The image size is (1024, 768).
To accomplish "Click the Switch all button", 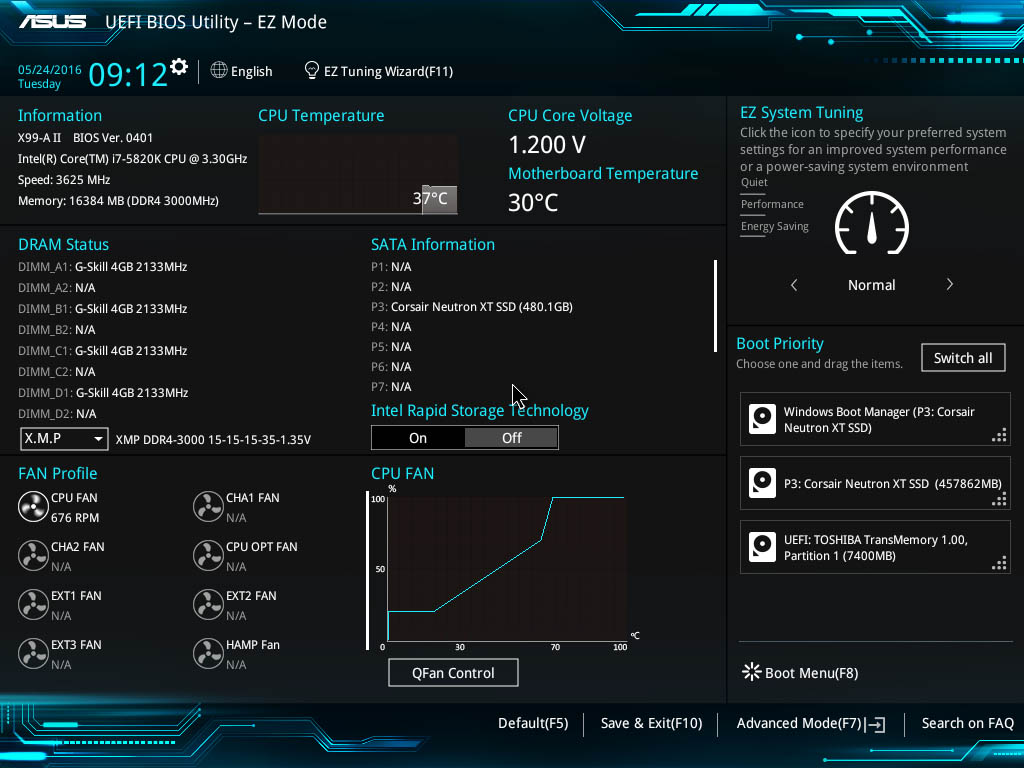I will pos(963,358).
